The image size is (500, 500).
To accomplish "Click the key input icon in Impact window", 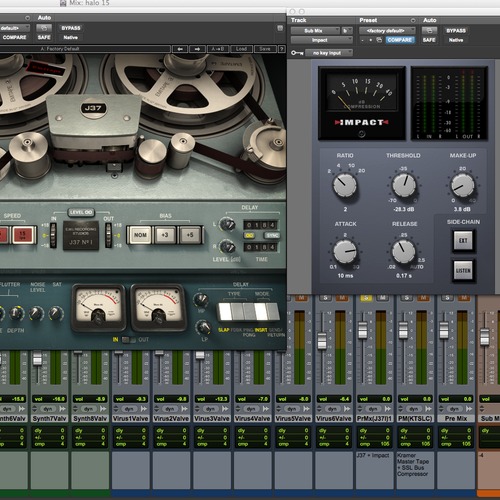I will (x=297, y=53).
